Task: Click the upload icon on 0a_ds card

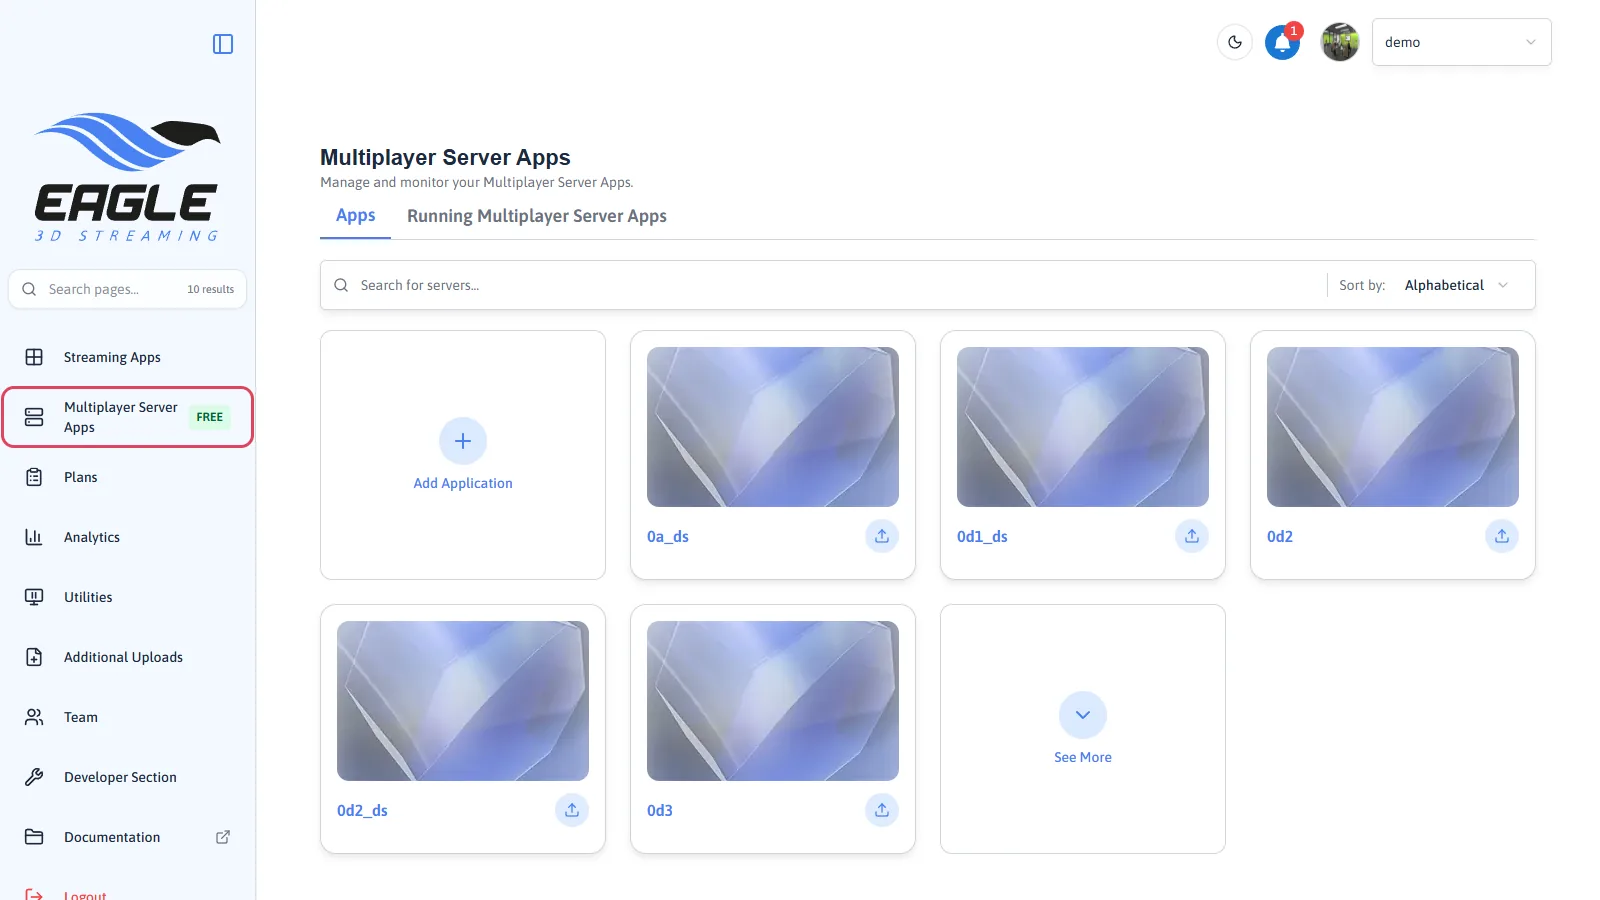Action: (882, 536)
